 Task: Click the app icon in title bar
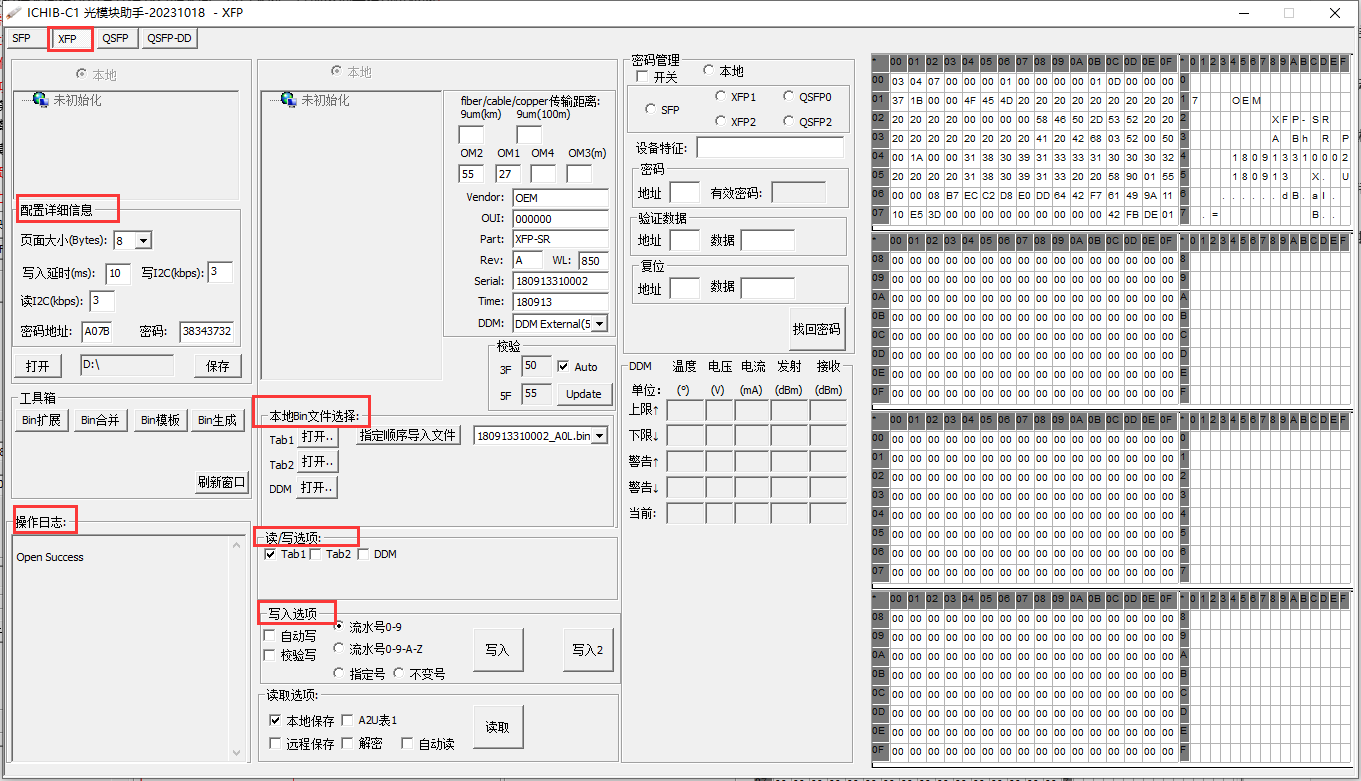click(14, 12)
